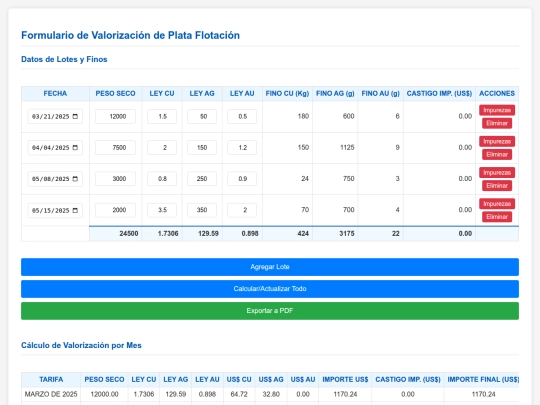
Task: Click total Peso Seco value 24500
Action: (129, 233)
